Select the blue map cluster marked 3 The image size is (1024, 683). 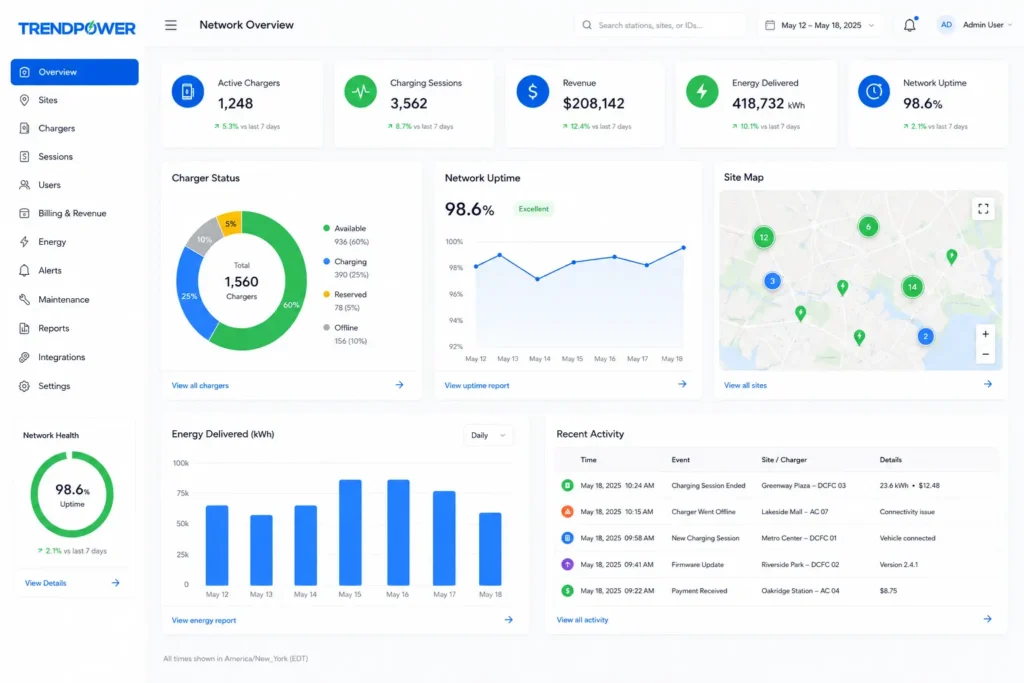(772, 281)
